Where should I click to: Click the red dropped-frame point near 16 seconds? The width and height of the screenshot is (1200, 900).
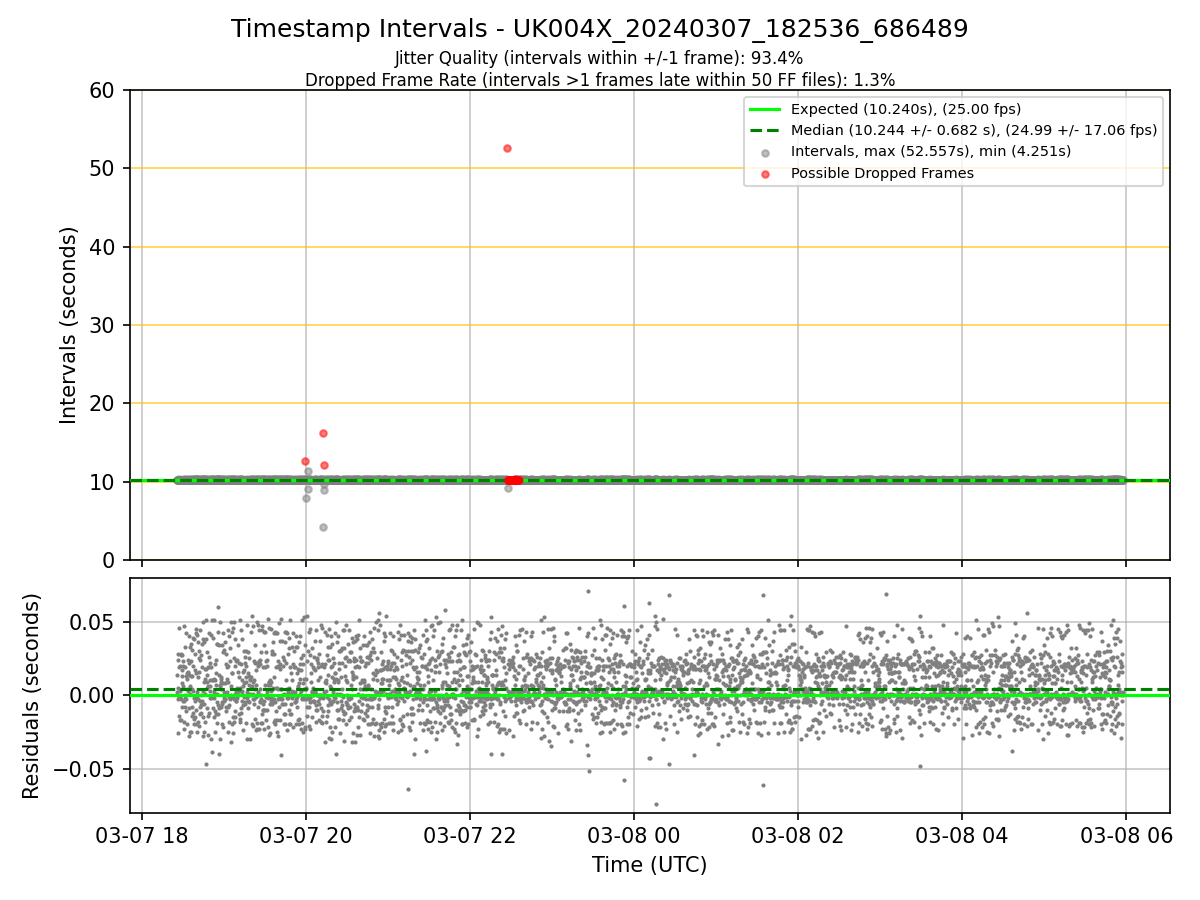pos(323,433)
